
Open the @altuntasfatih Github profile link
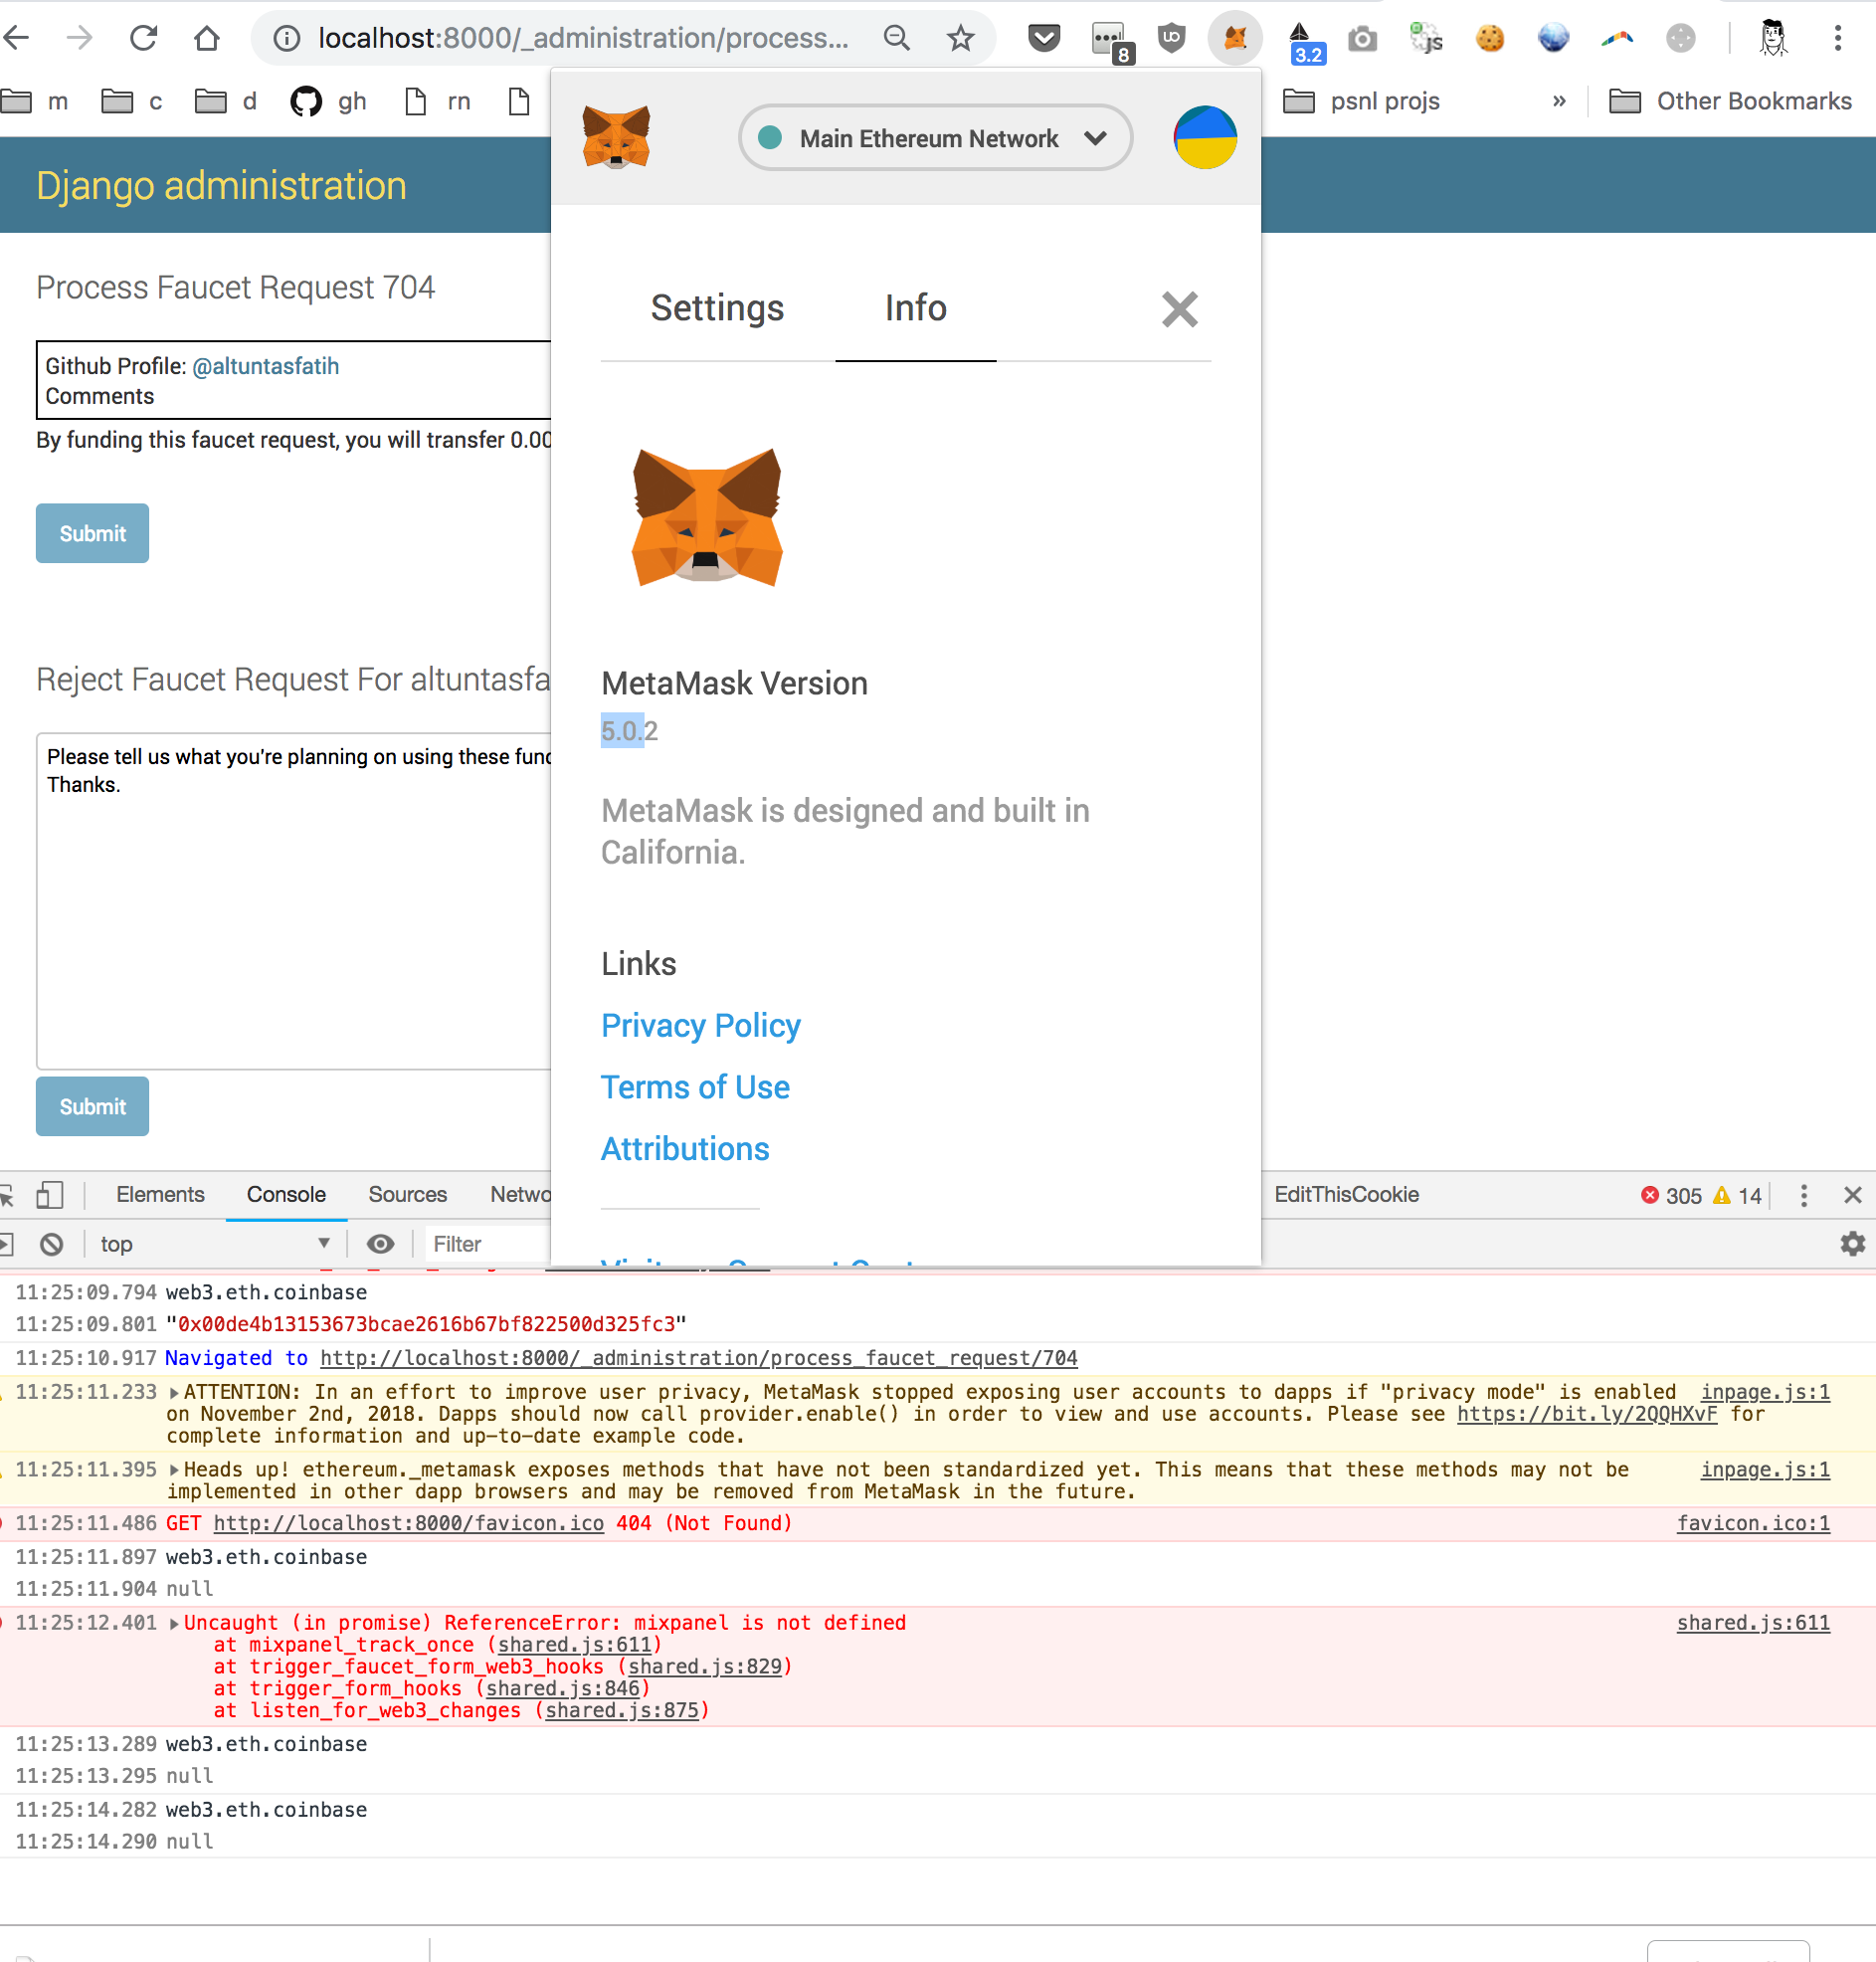click(265, 366)
